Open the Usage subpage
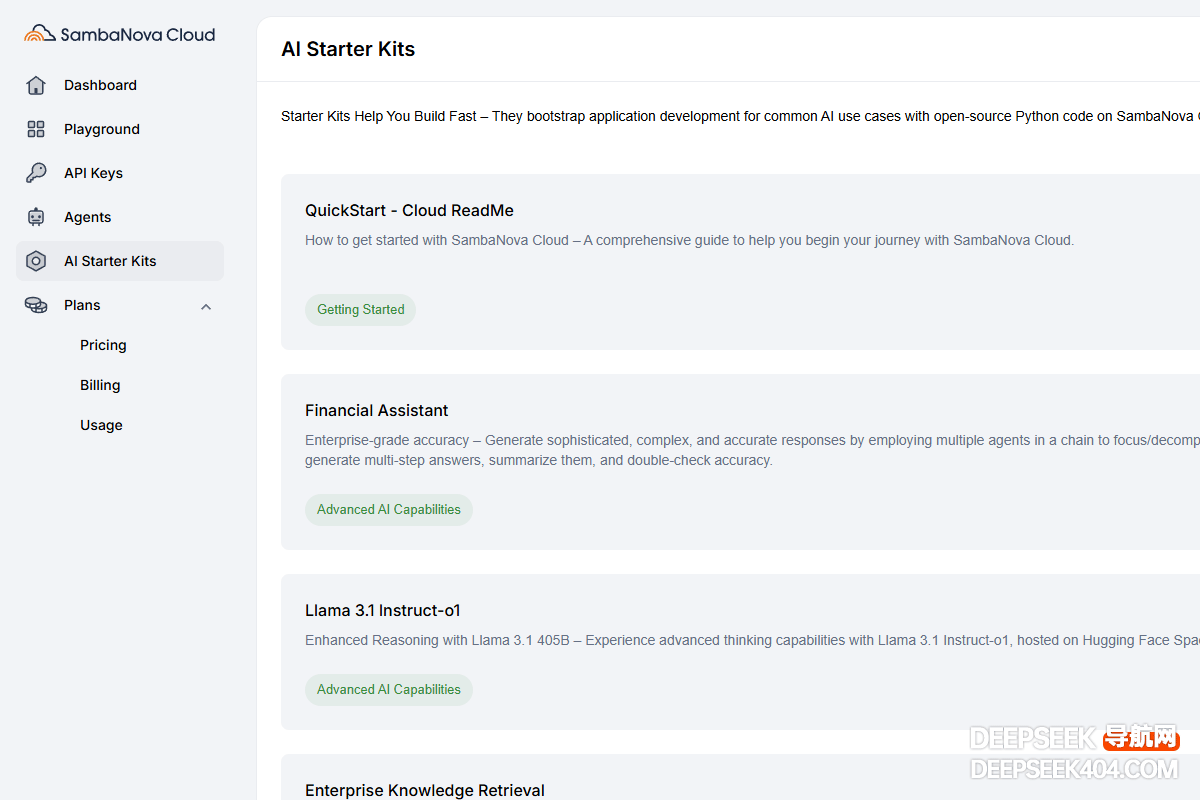 101,425
